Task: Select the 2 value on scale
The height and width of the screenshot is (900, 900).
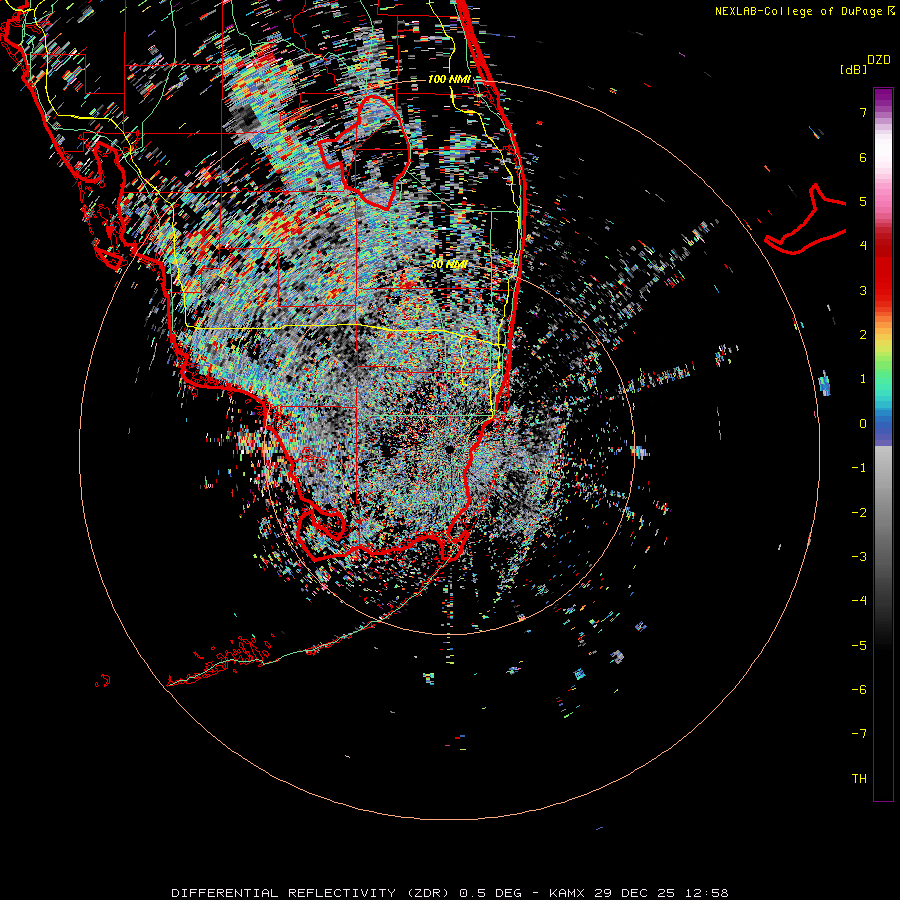Action: click(x=863, y=335)
